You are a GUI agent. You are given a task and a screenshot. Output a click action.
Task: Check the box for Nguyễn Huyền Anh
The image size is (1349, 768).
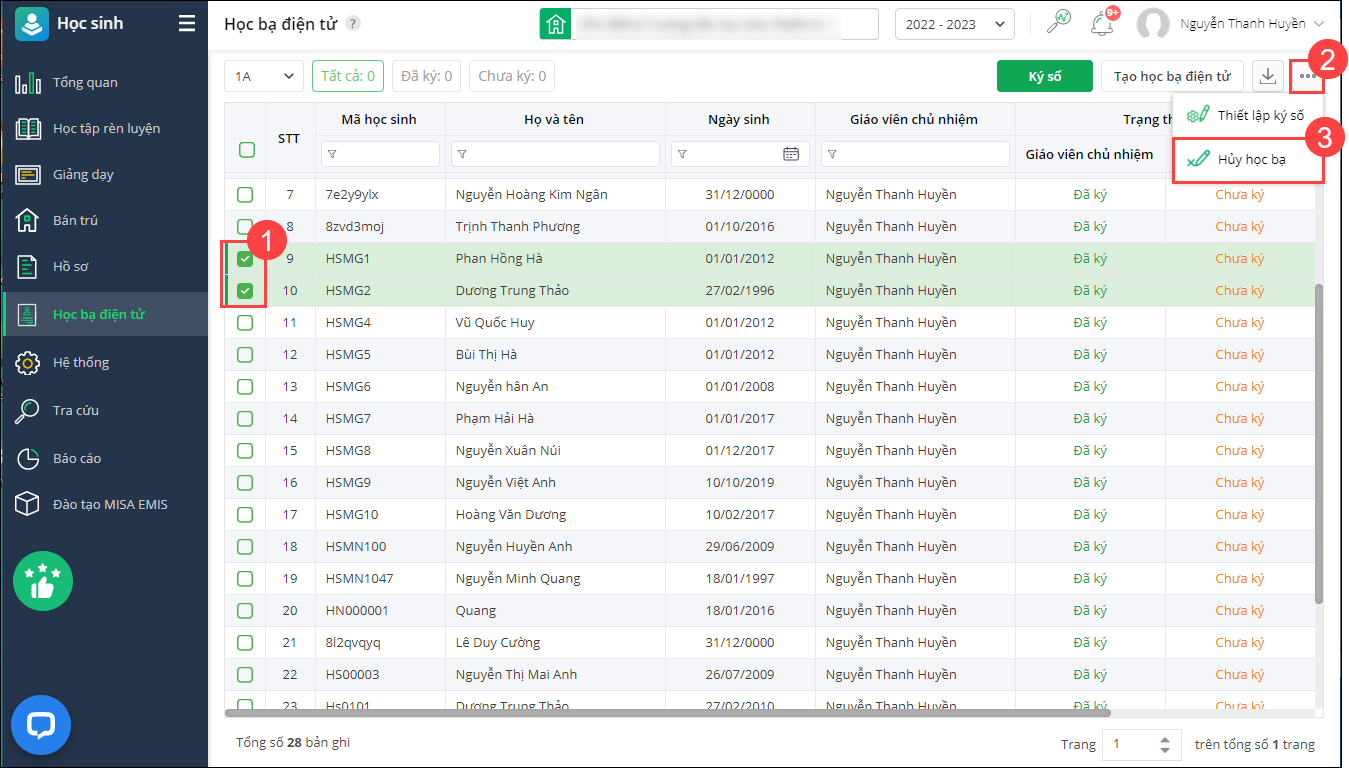(245, 546)
